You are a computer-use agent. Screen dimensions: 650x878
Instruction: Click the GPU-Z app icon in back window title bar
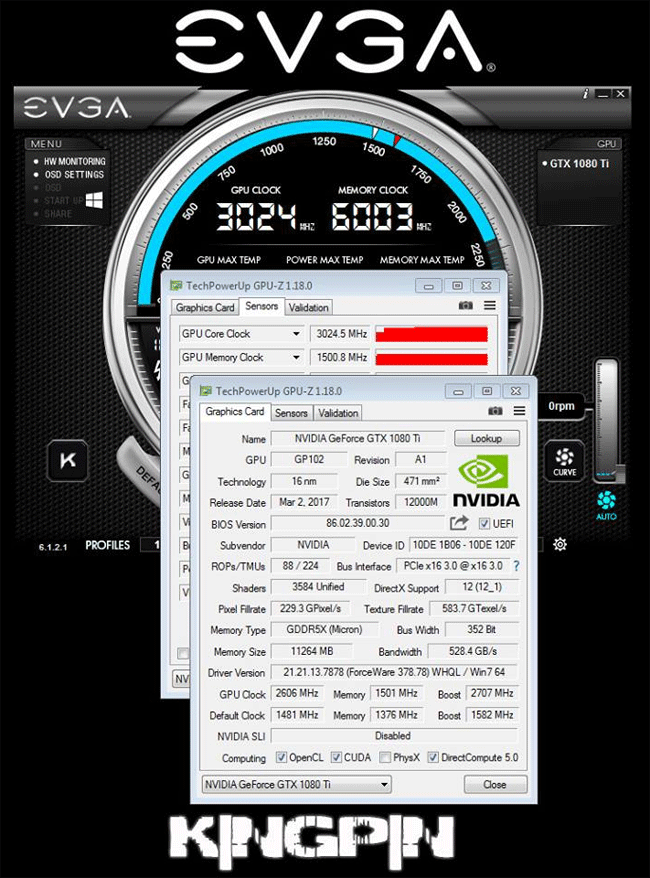point(176,286)
